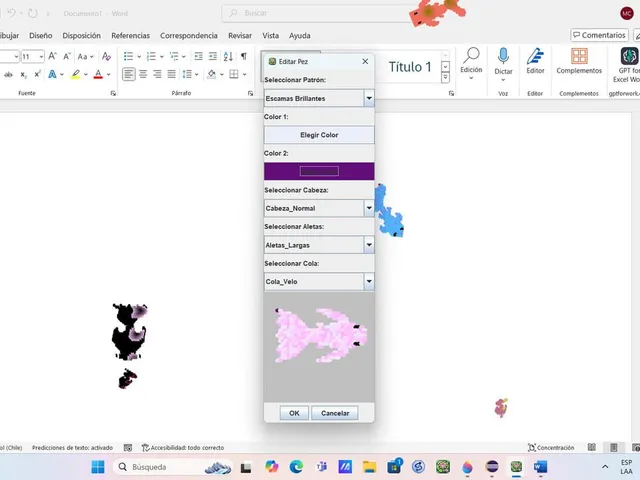Apply red font color
The image size is (640, 480).
98,74
